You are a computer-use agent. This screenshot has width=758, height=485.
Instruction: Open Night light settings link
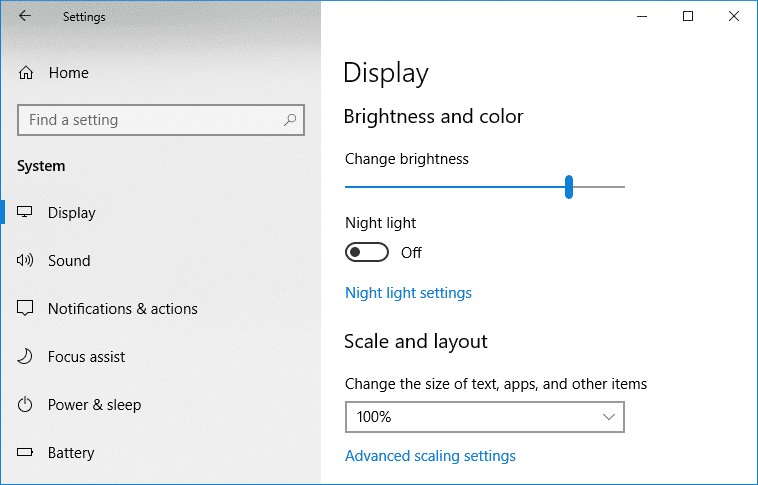coord(408,293)
